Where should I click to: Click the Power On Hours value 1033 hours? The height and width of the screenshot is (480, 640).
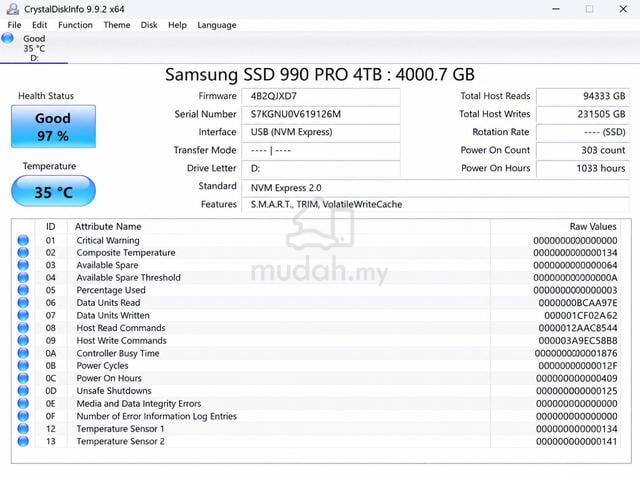pyautogui.click(x=583, y=169)
